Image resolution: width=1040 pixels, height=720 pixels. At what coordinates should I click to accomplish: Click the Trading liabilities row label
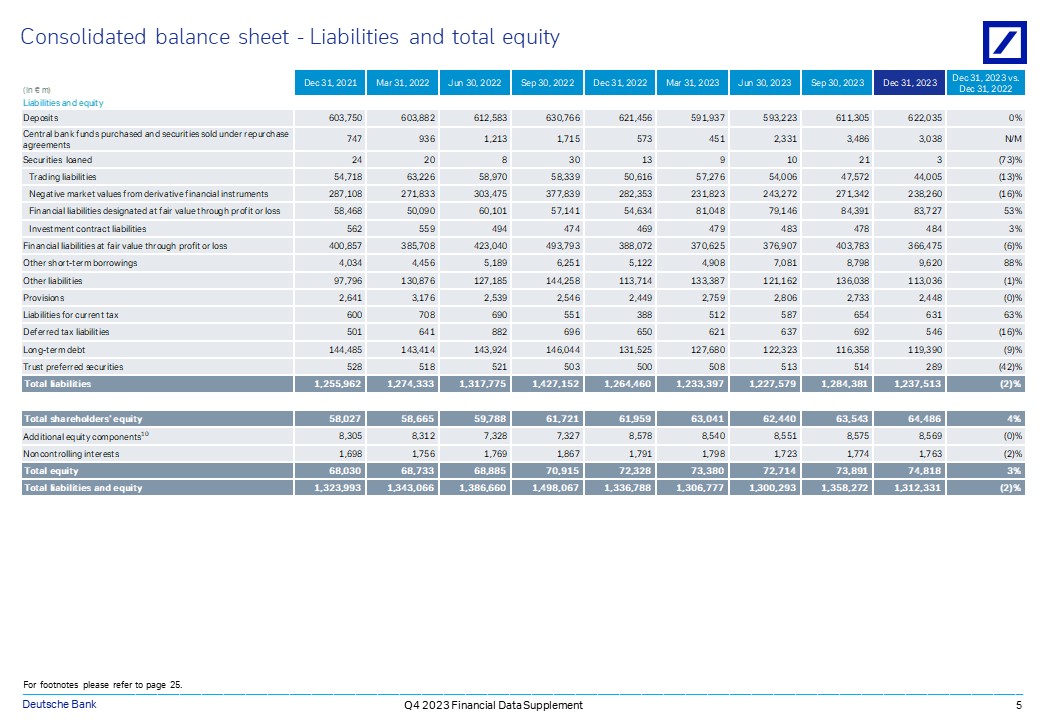pos(62,177)
